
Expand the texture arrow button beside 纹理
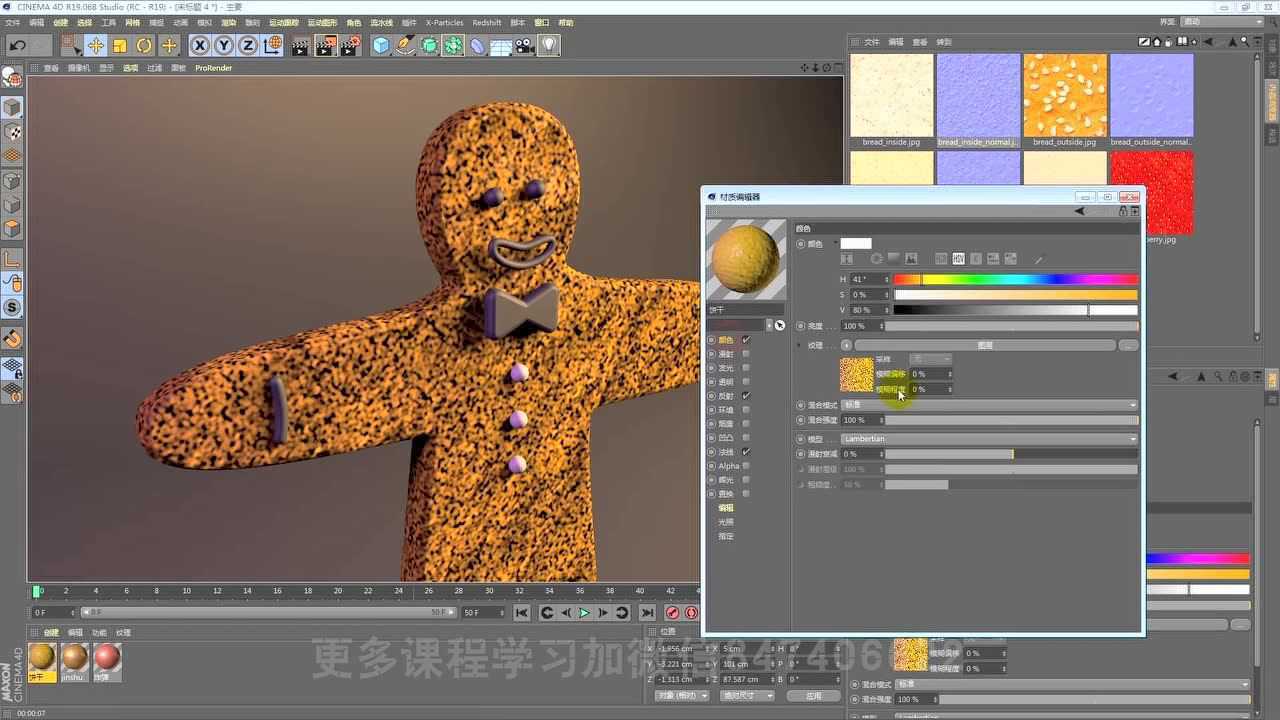point(846,345)
